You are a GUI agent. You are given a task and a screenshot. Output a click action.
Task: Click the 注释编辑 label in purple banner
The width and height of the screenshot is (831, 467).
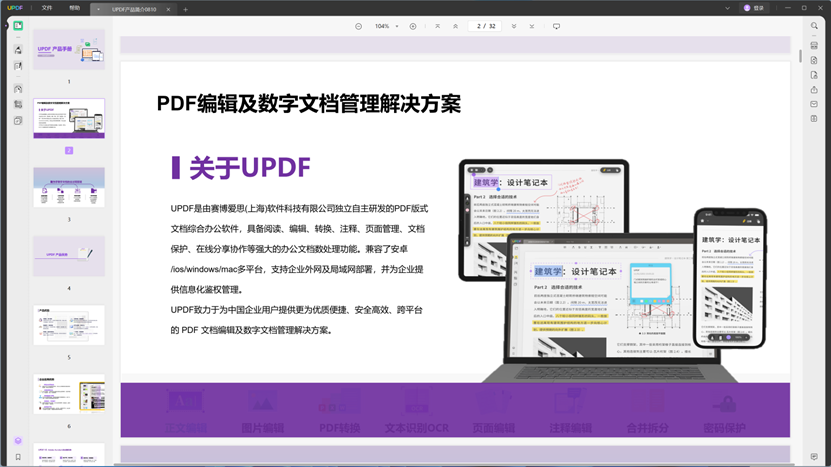click(570, 428)
